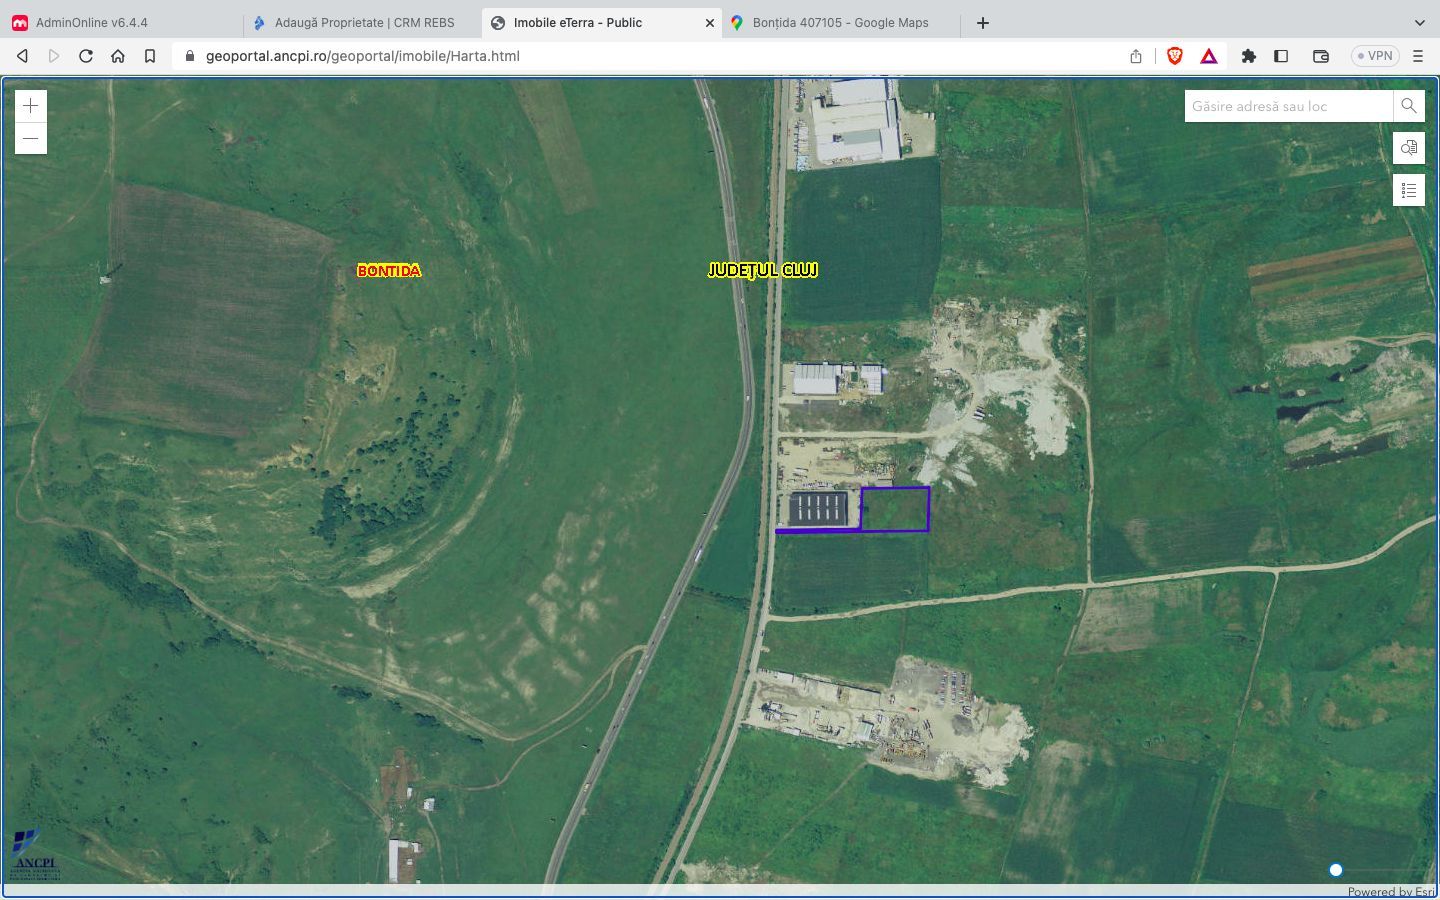Switch to Bonțida Google Maps tab
Viewport: 1440px width, 900px height.
[840, 22]
